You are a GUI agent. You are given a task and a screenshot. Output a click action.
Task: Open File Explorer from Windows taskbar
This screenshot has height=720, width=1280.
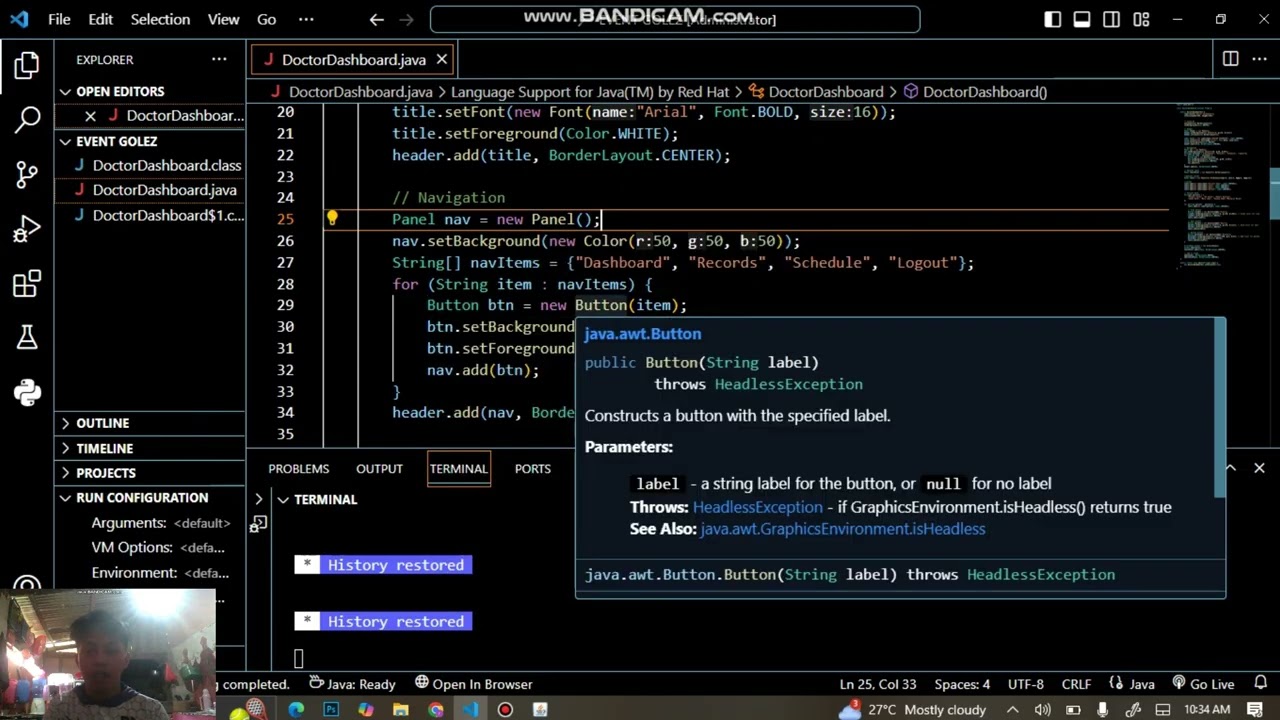pos(400,710)
